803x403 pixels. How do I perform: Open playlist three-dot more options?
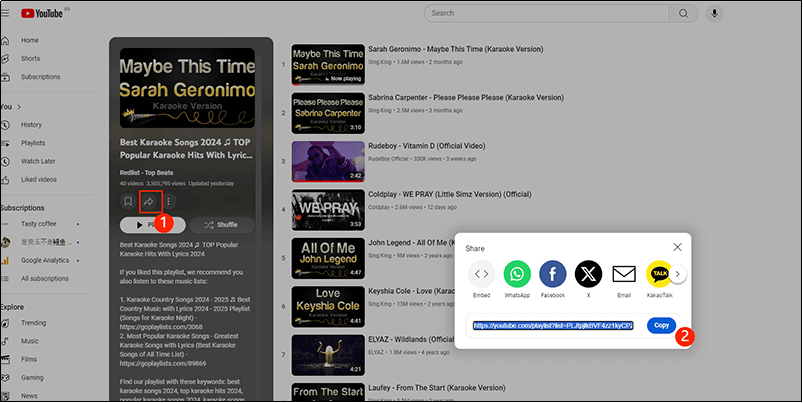point(168,201)
